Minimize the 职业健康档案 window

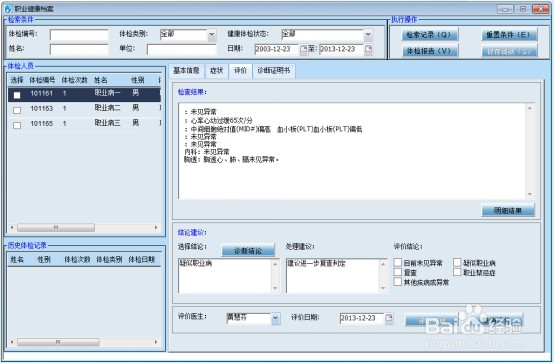coord(505,9)
